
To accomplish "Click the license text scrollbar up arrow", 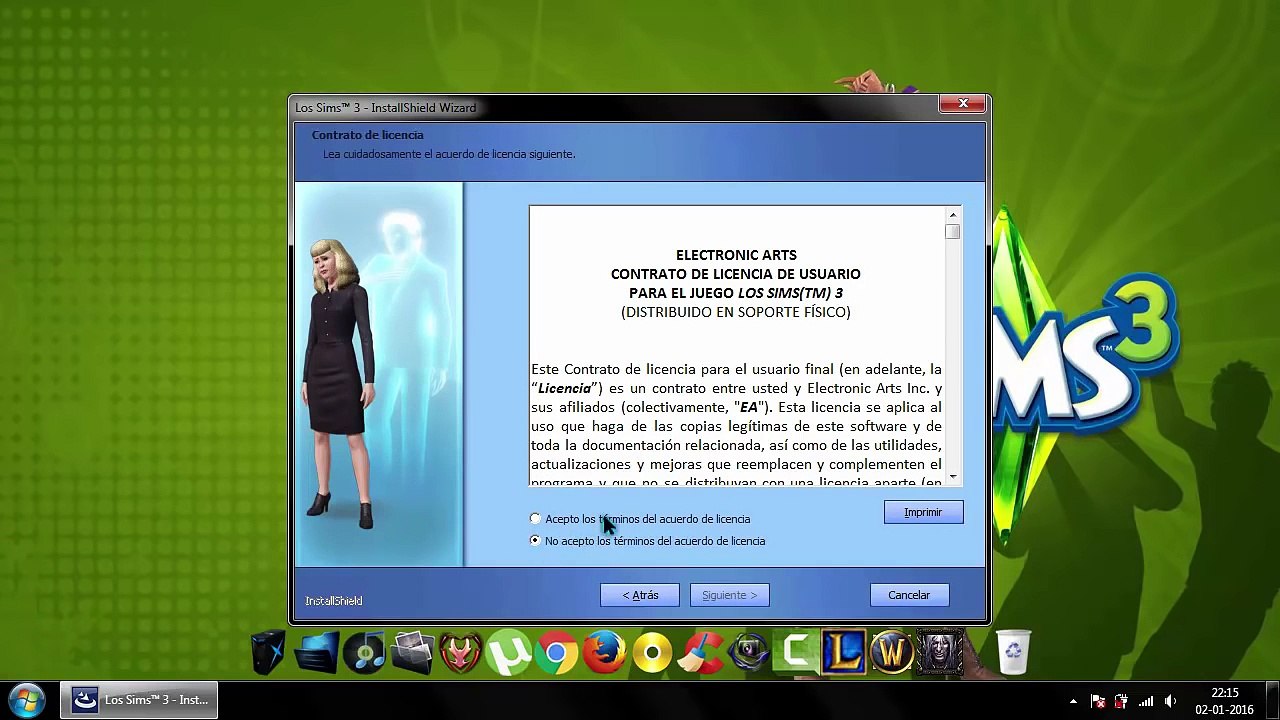I will click(x=953, y=215).
